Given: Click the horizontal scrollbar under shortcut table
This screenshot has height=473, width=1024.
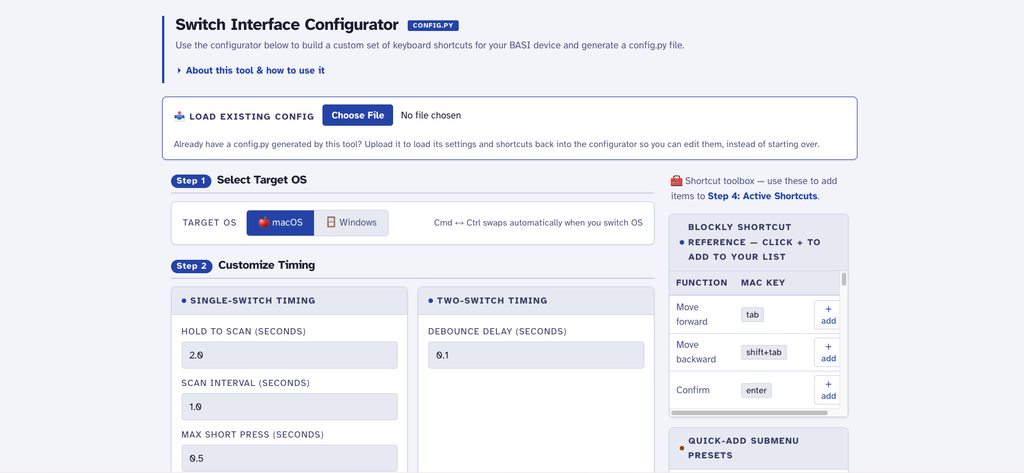Looking at the screenshot, I should coord(749,413).
